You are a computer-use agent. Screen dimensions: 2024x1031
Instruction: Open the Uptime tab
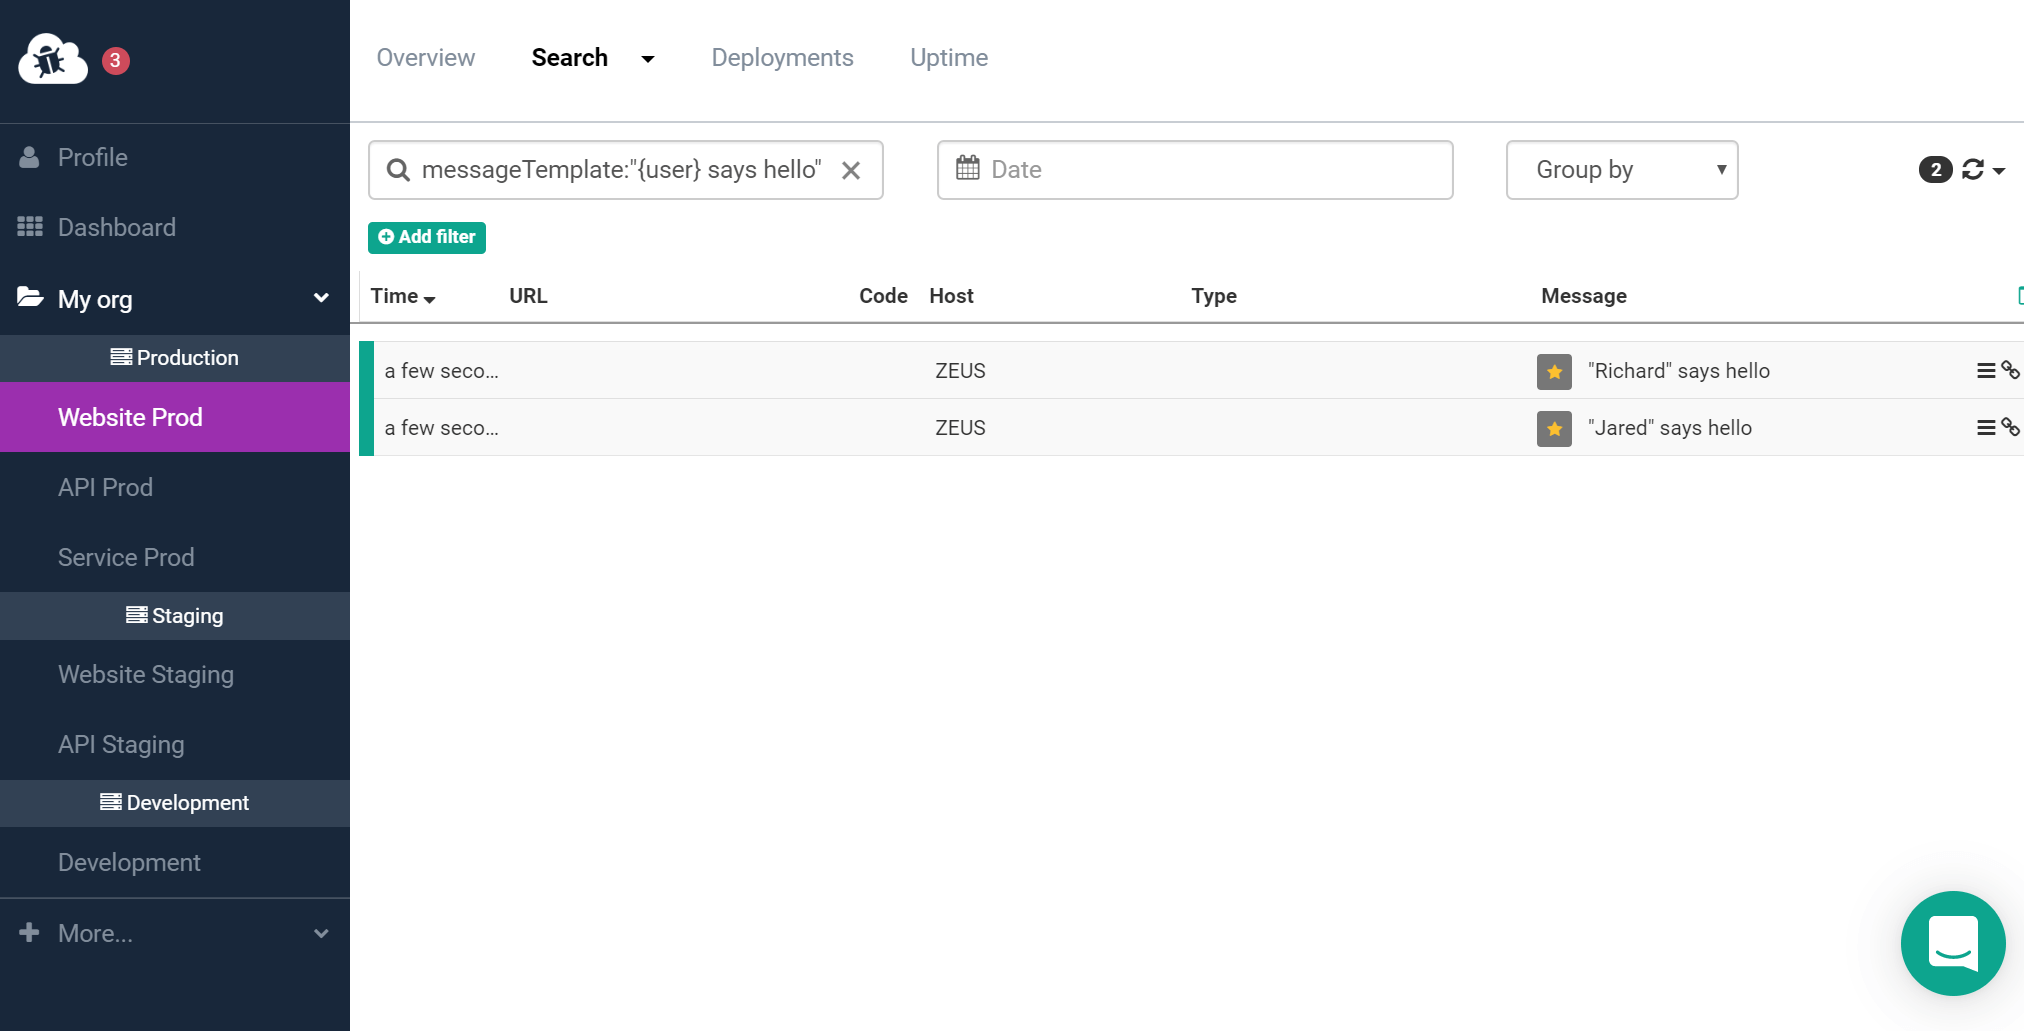948,57
